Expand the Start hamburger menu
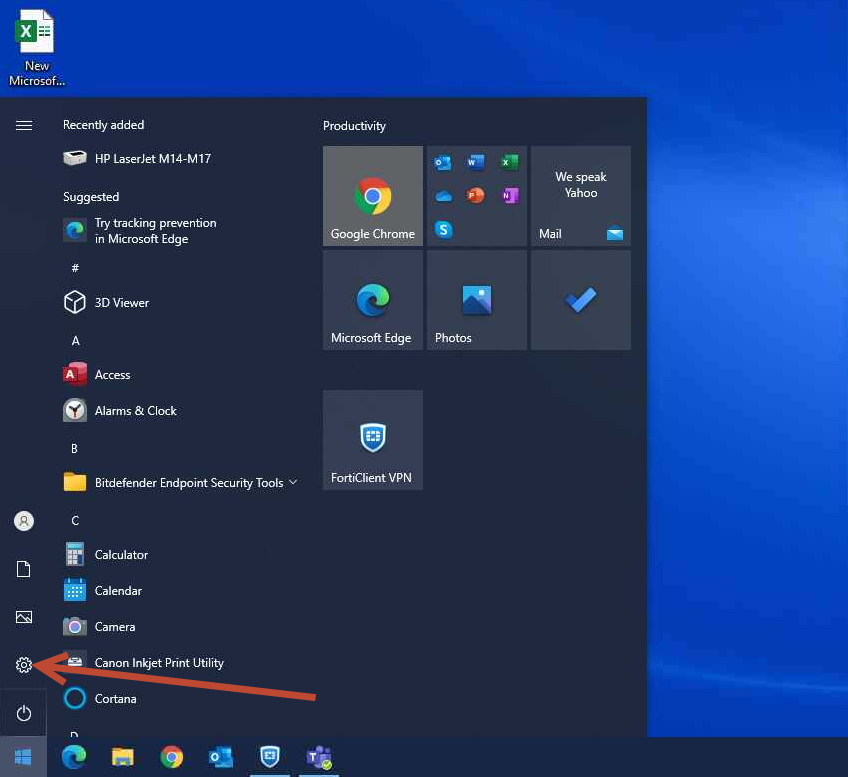This screenshot has width=848, height=777. pyautogui.click(x=24, y=126)
